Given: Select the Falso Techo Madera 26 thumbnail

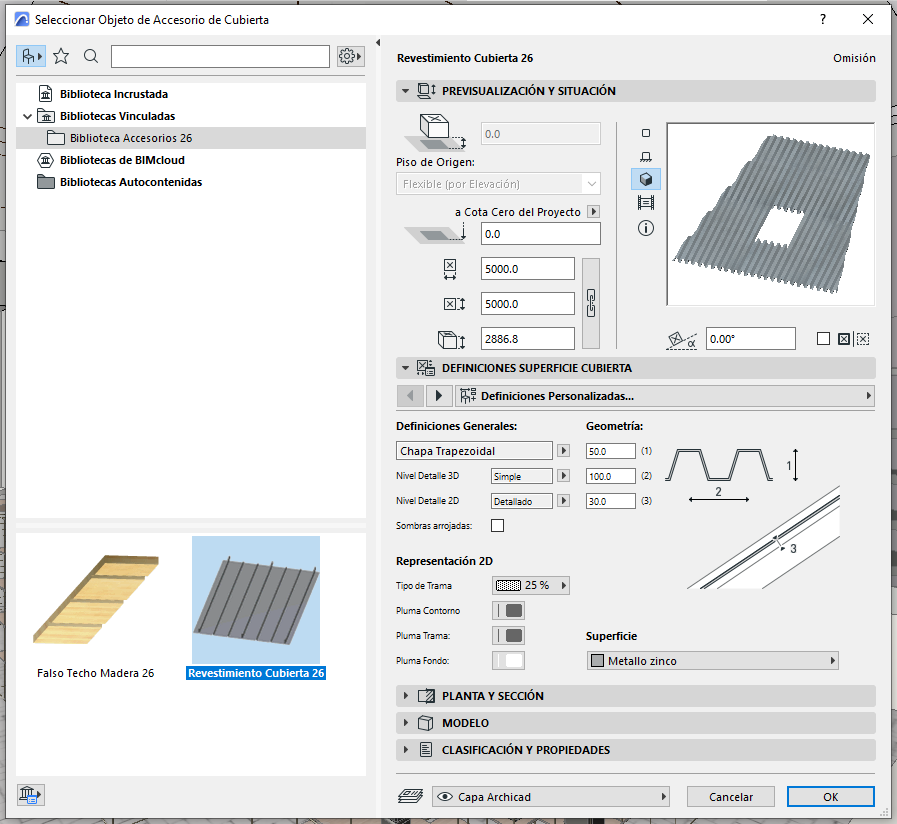Looking at the screenshot, I should click(95, 600).
